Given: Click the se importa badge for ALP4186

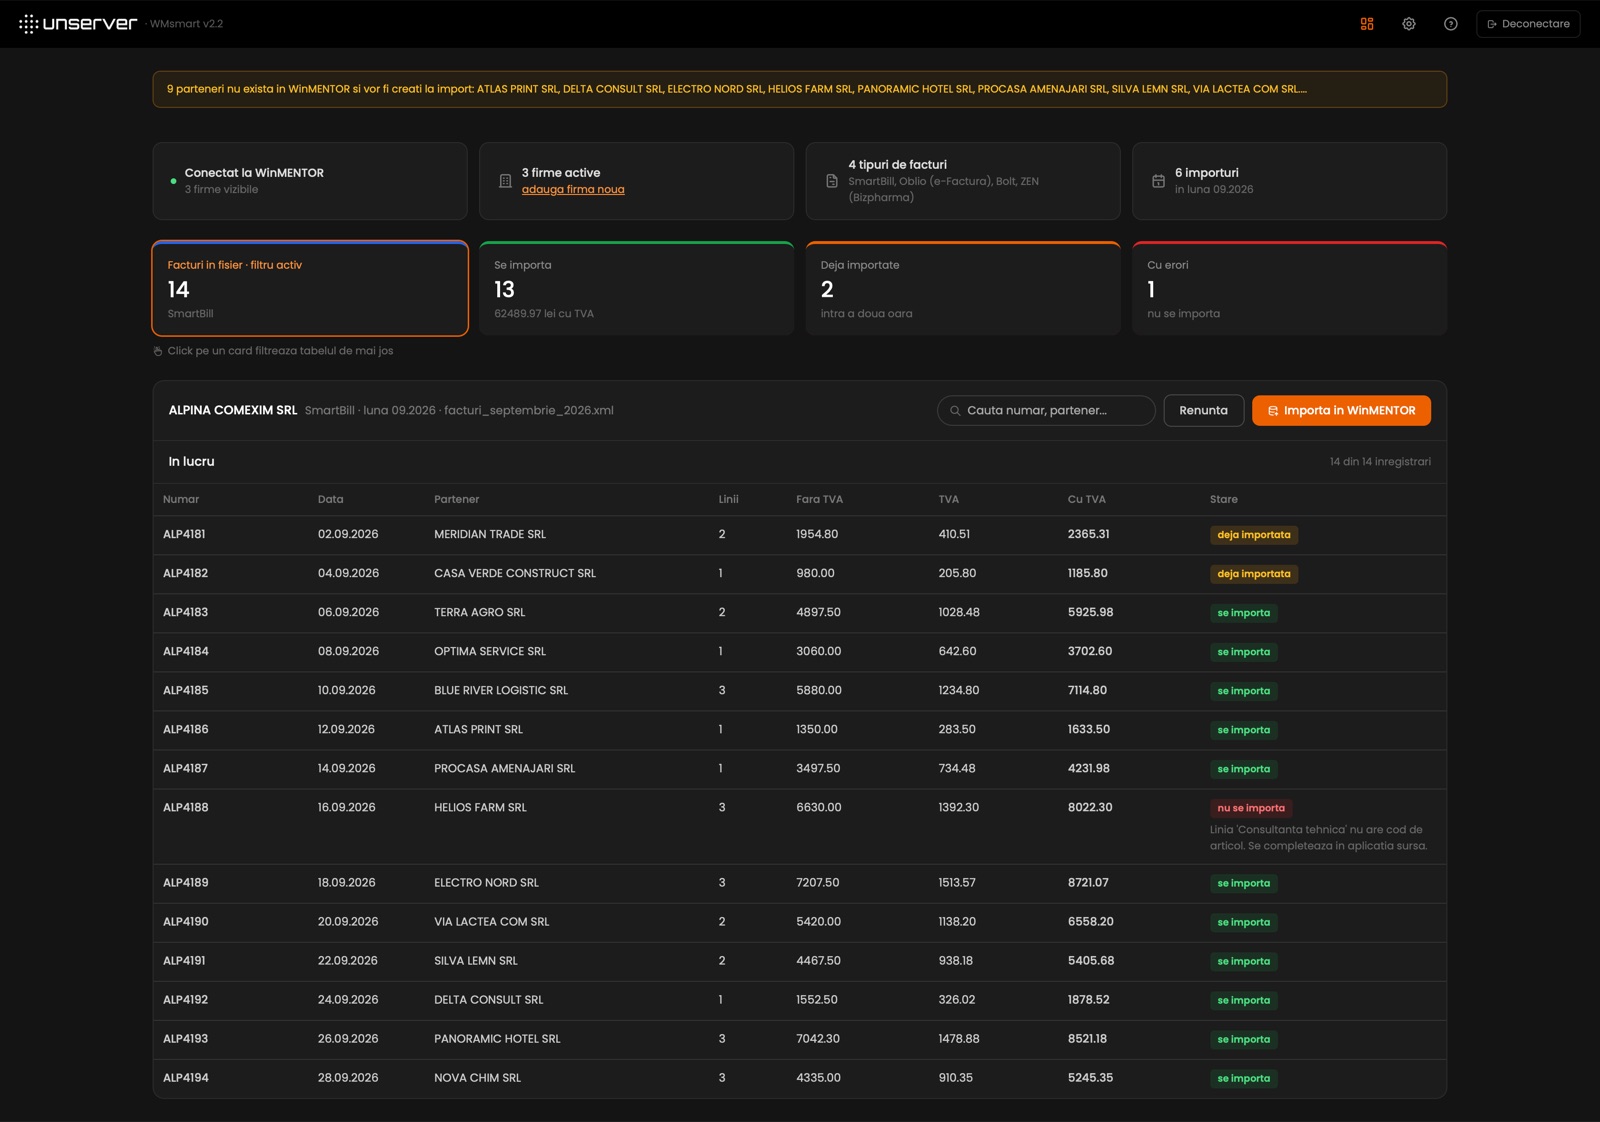Looking at the screenshot, I should coord(1244,730).
